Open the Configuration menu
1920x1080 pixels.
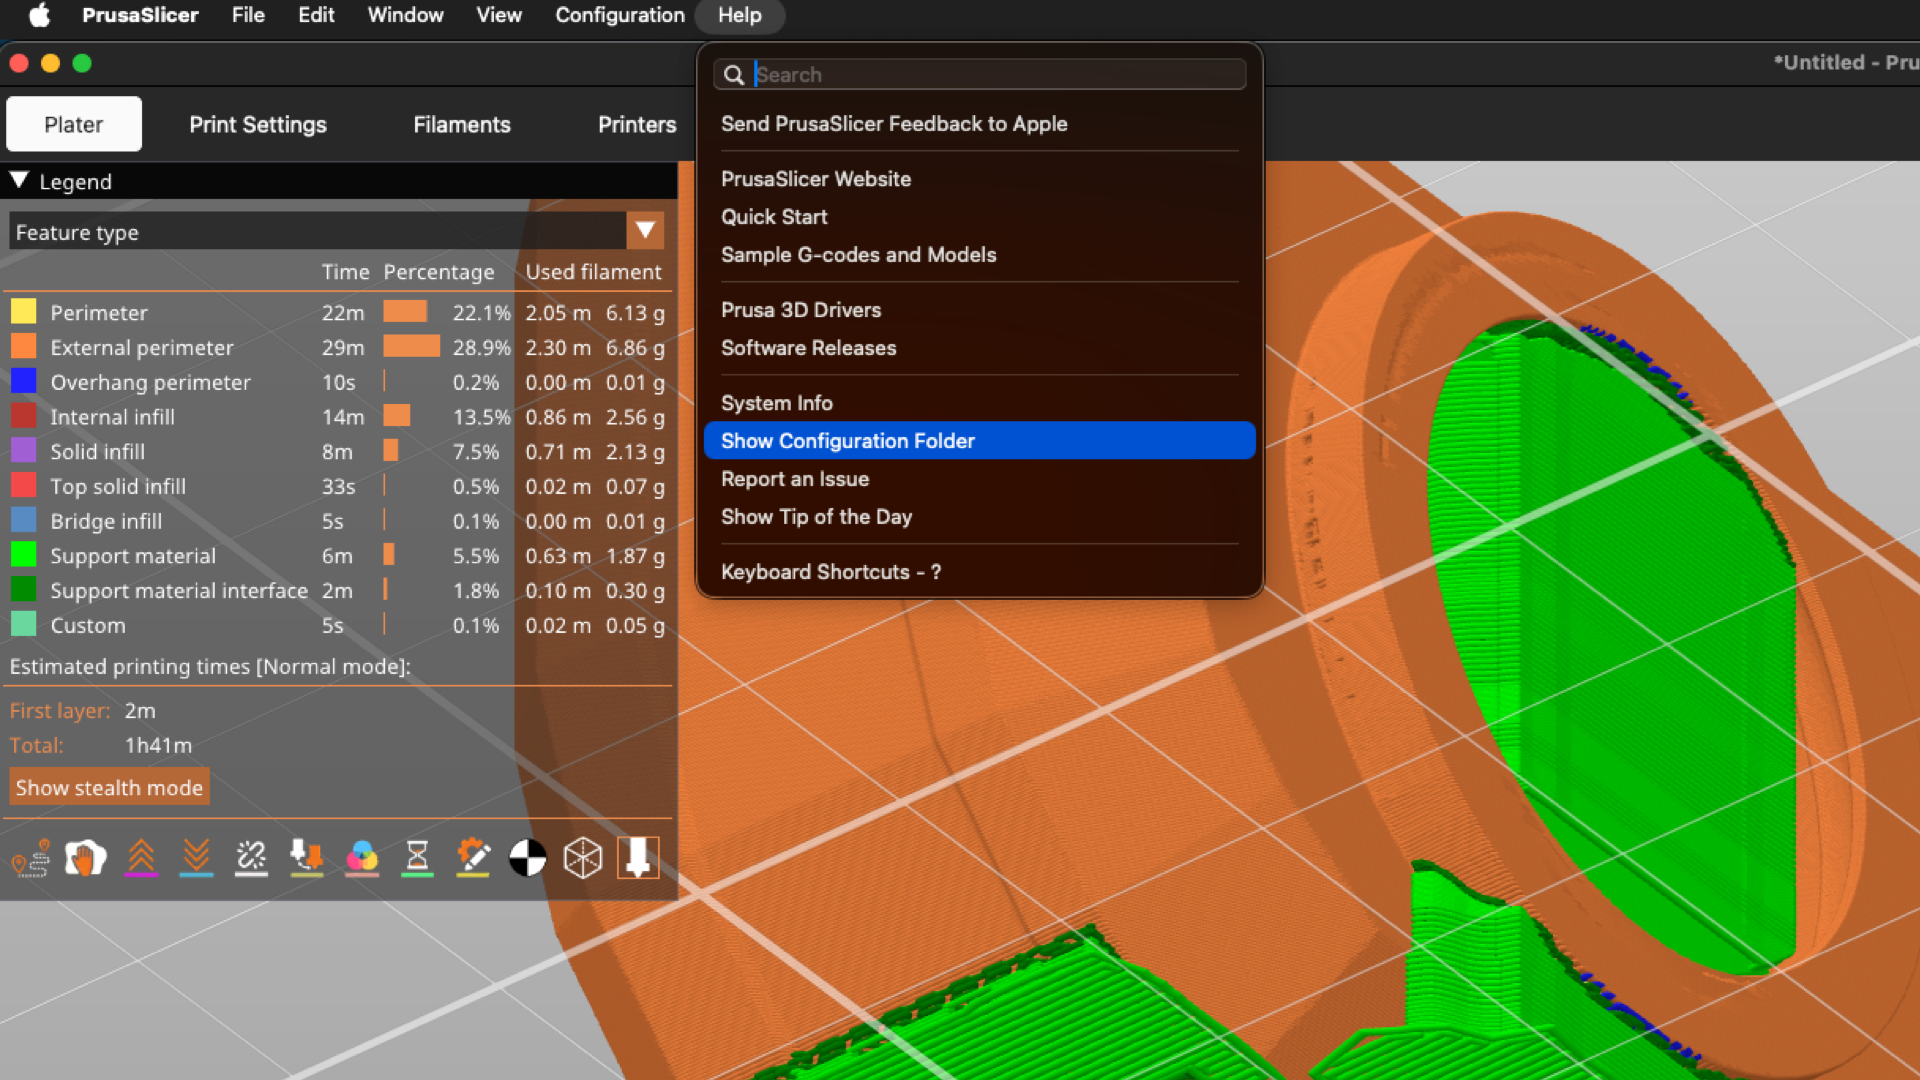coord(620,15)
